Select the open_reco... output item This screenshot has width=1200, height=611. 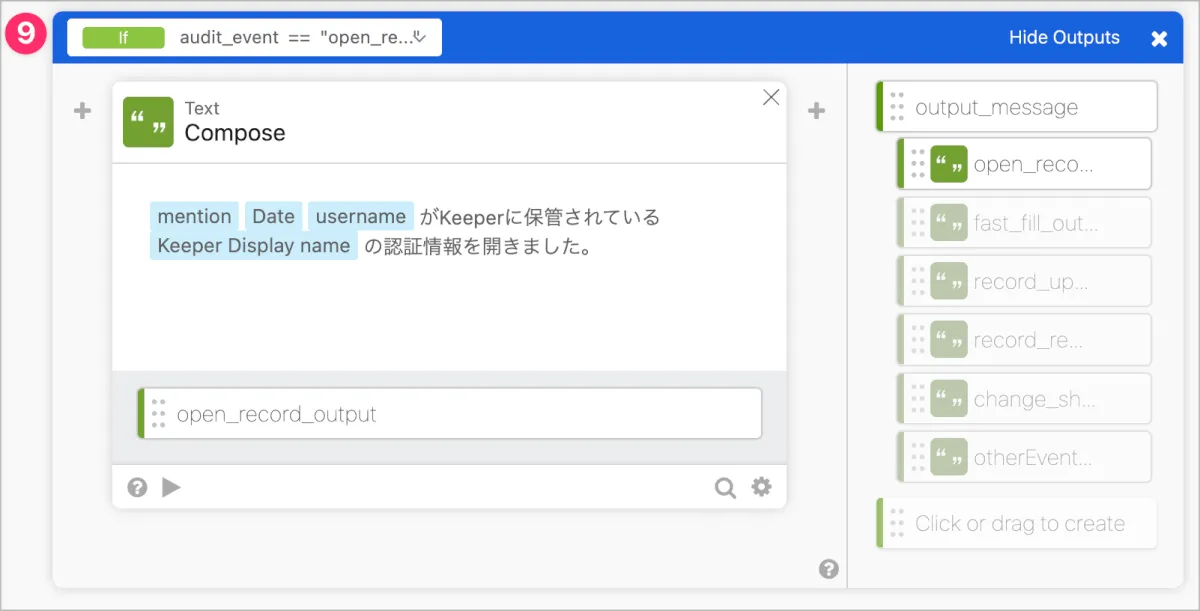coord(1032,165)
